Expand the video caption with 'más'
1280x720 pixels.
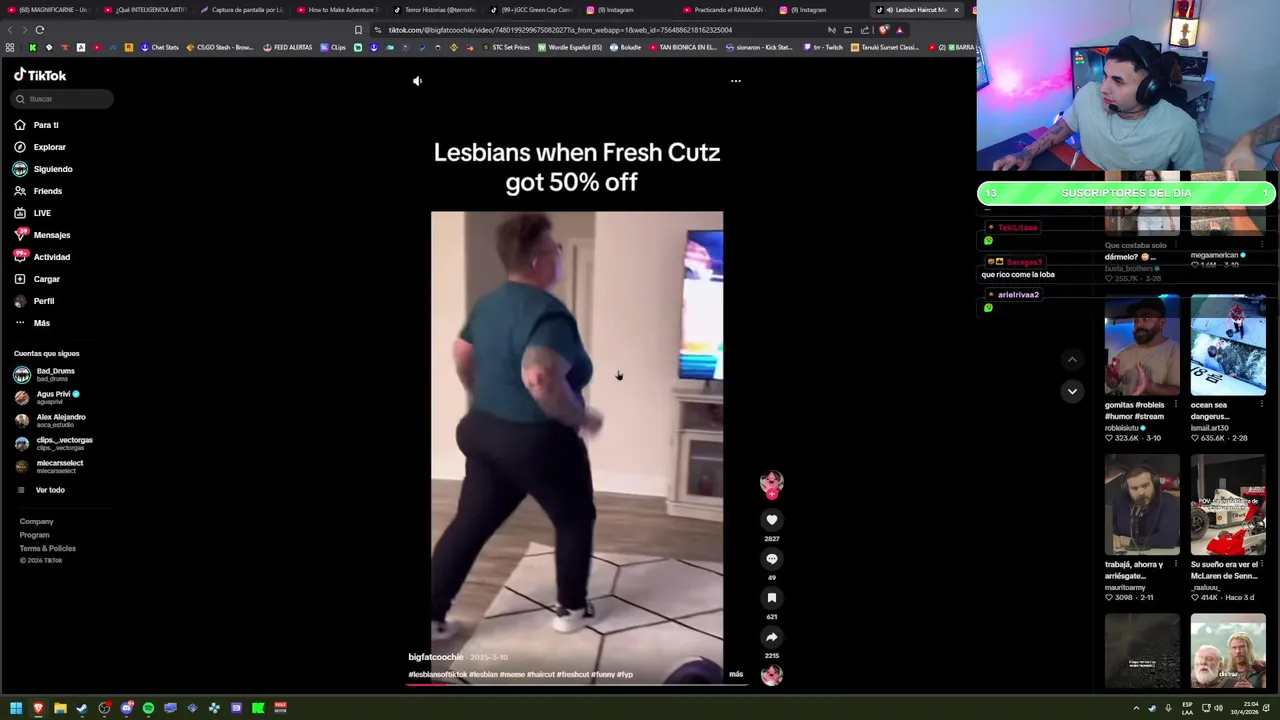(736, 674)
